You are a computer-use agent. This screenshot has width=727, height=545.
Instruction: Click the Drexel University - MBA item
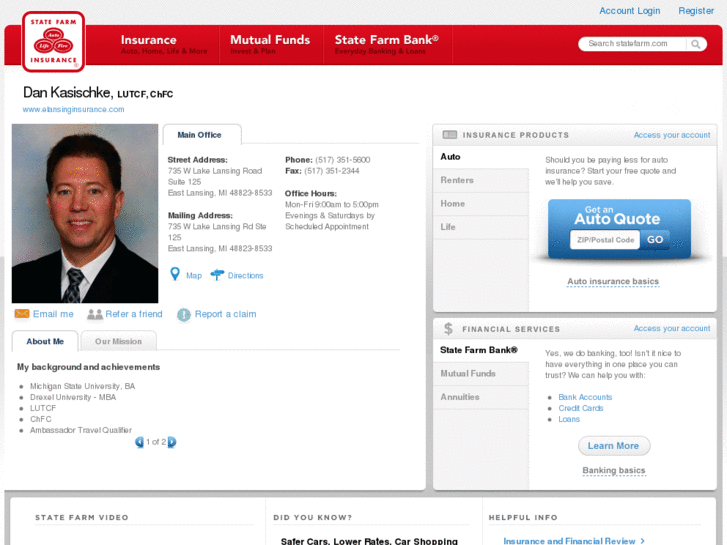pyautogui.click(x=73, y=398)
